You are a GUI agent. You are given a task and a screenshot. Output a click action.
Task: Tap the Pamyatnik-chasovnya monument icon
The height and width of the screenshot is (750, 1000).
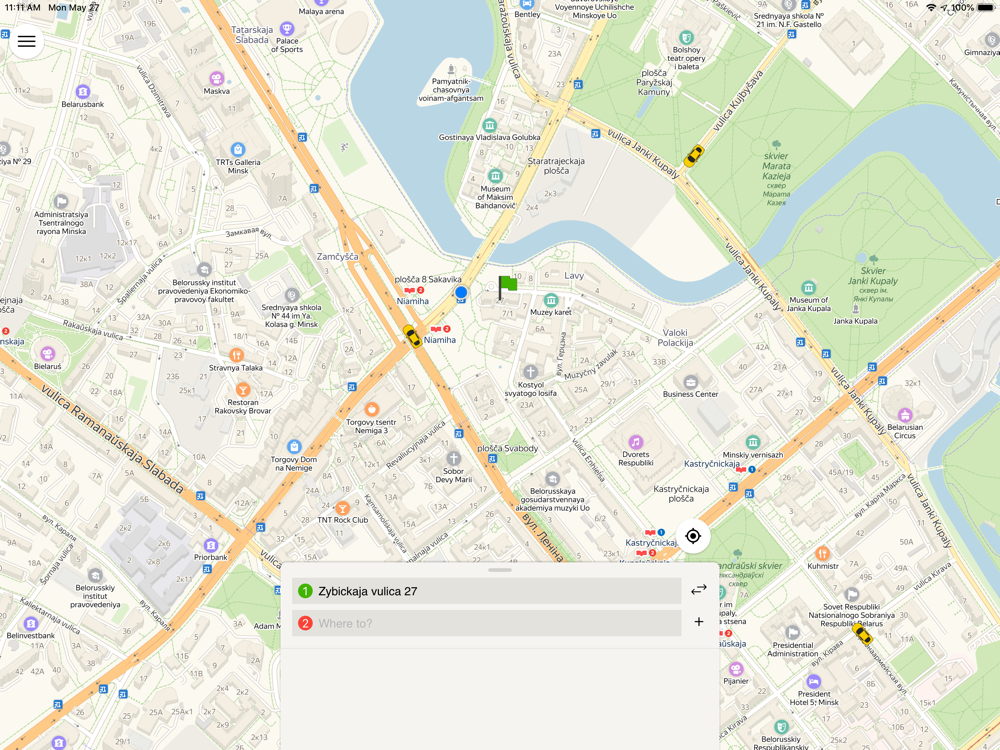[x=451, y=68]
